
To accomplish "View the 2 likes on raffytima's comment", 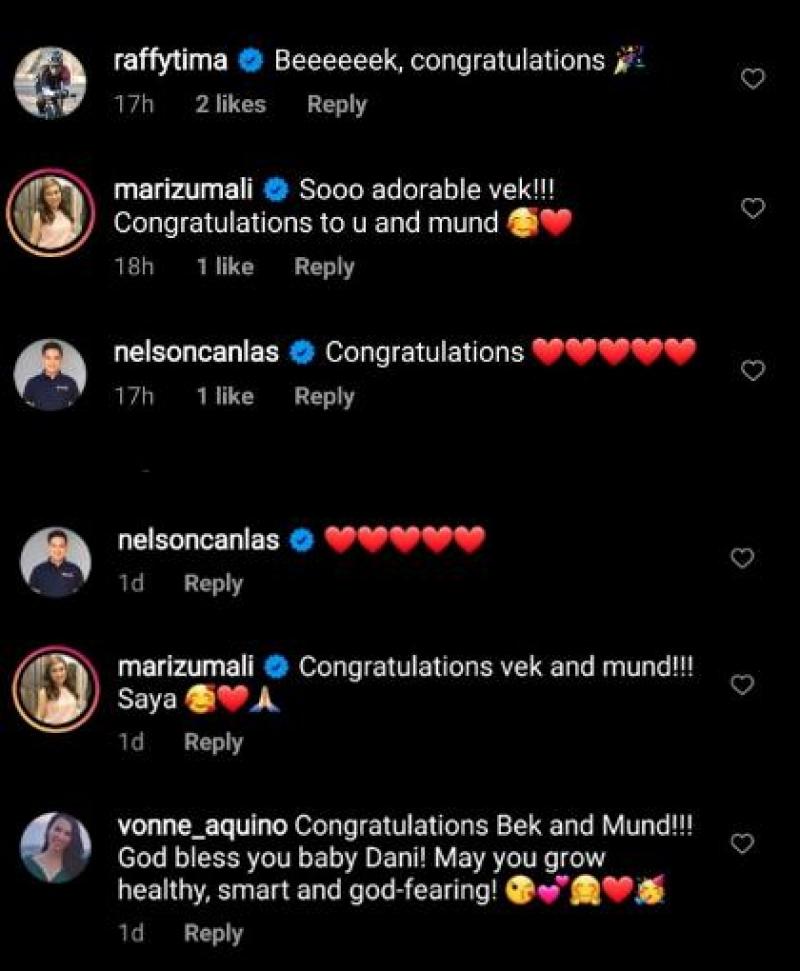I will click(x=230, y=104).
